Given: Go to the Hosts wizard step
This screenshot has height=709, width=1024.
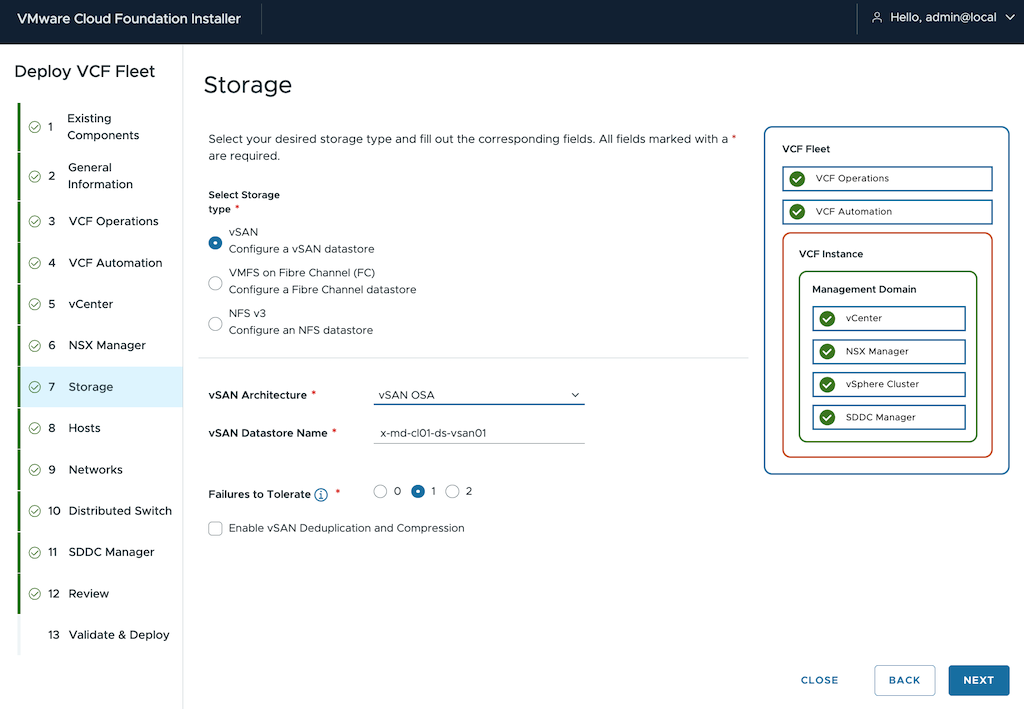Looking at the screenshot, I should point(85,428).
